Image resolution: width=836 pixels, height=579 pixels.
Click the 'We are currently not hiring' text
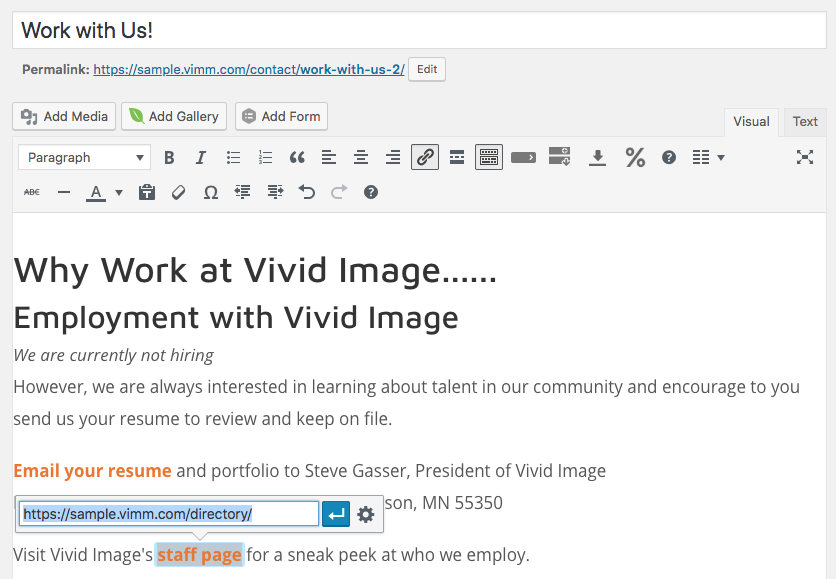click(x=114, y=355)
